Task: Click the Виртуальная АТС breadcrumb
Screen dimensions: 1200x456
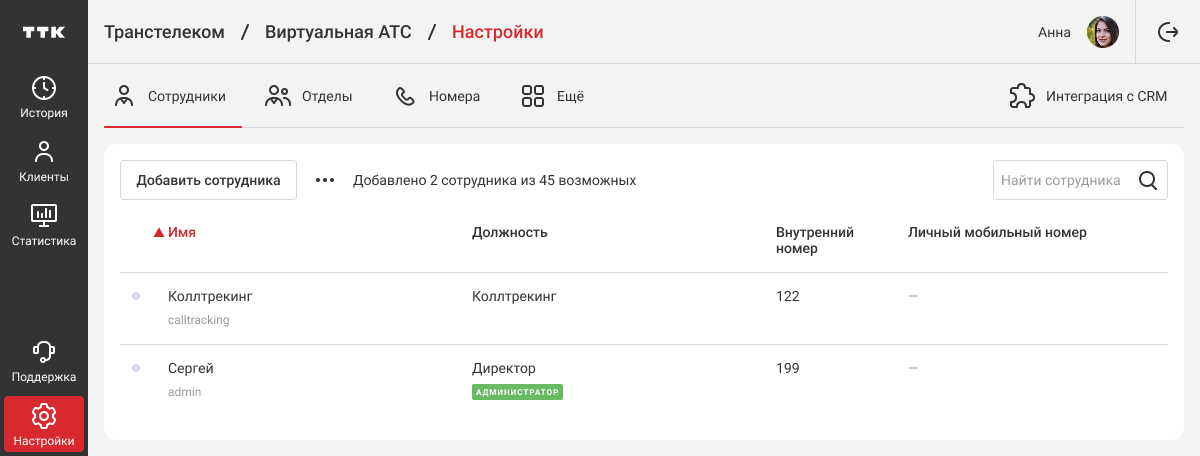Action: point(340,32)
